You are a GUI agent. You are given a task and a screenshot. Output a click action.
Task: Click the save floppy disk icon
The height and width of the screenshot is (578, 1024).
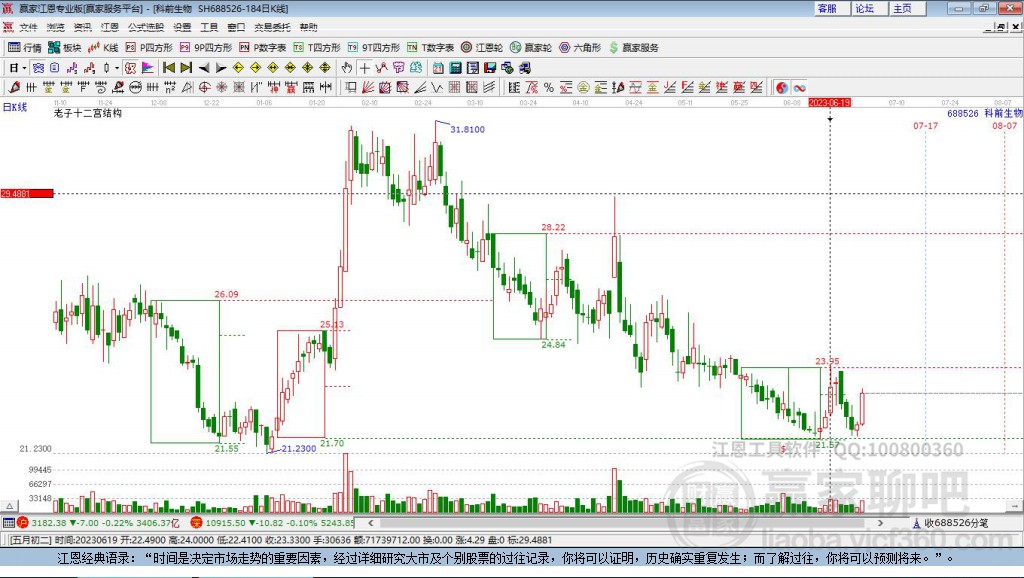point(490,68)
